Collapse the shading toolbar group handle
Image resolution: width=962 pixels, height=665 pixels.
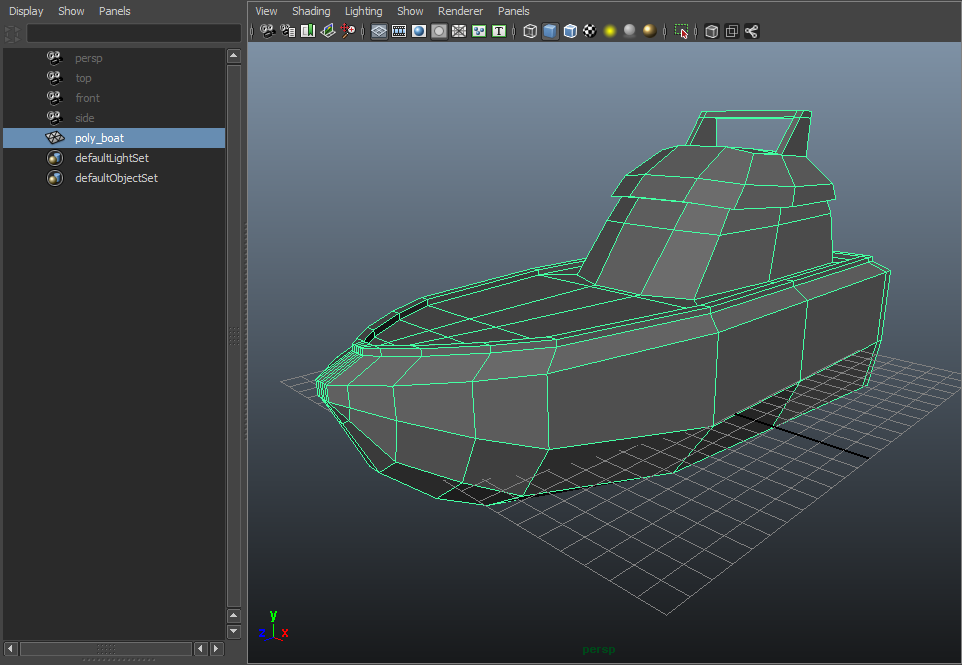[x=514, y=31]
